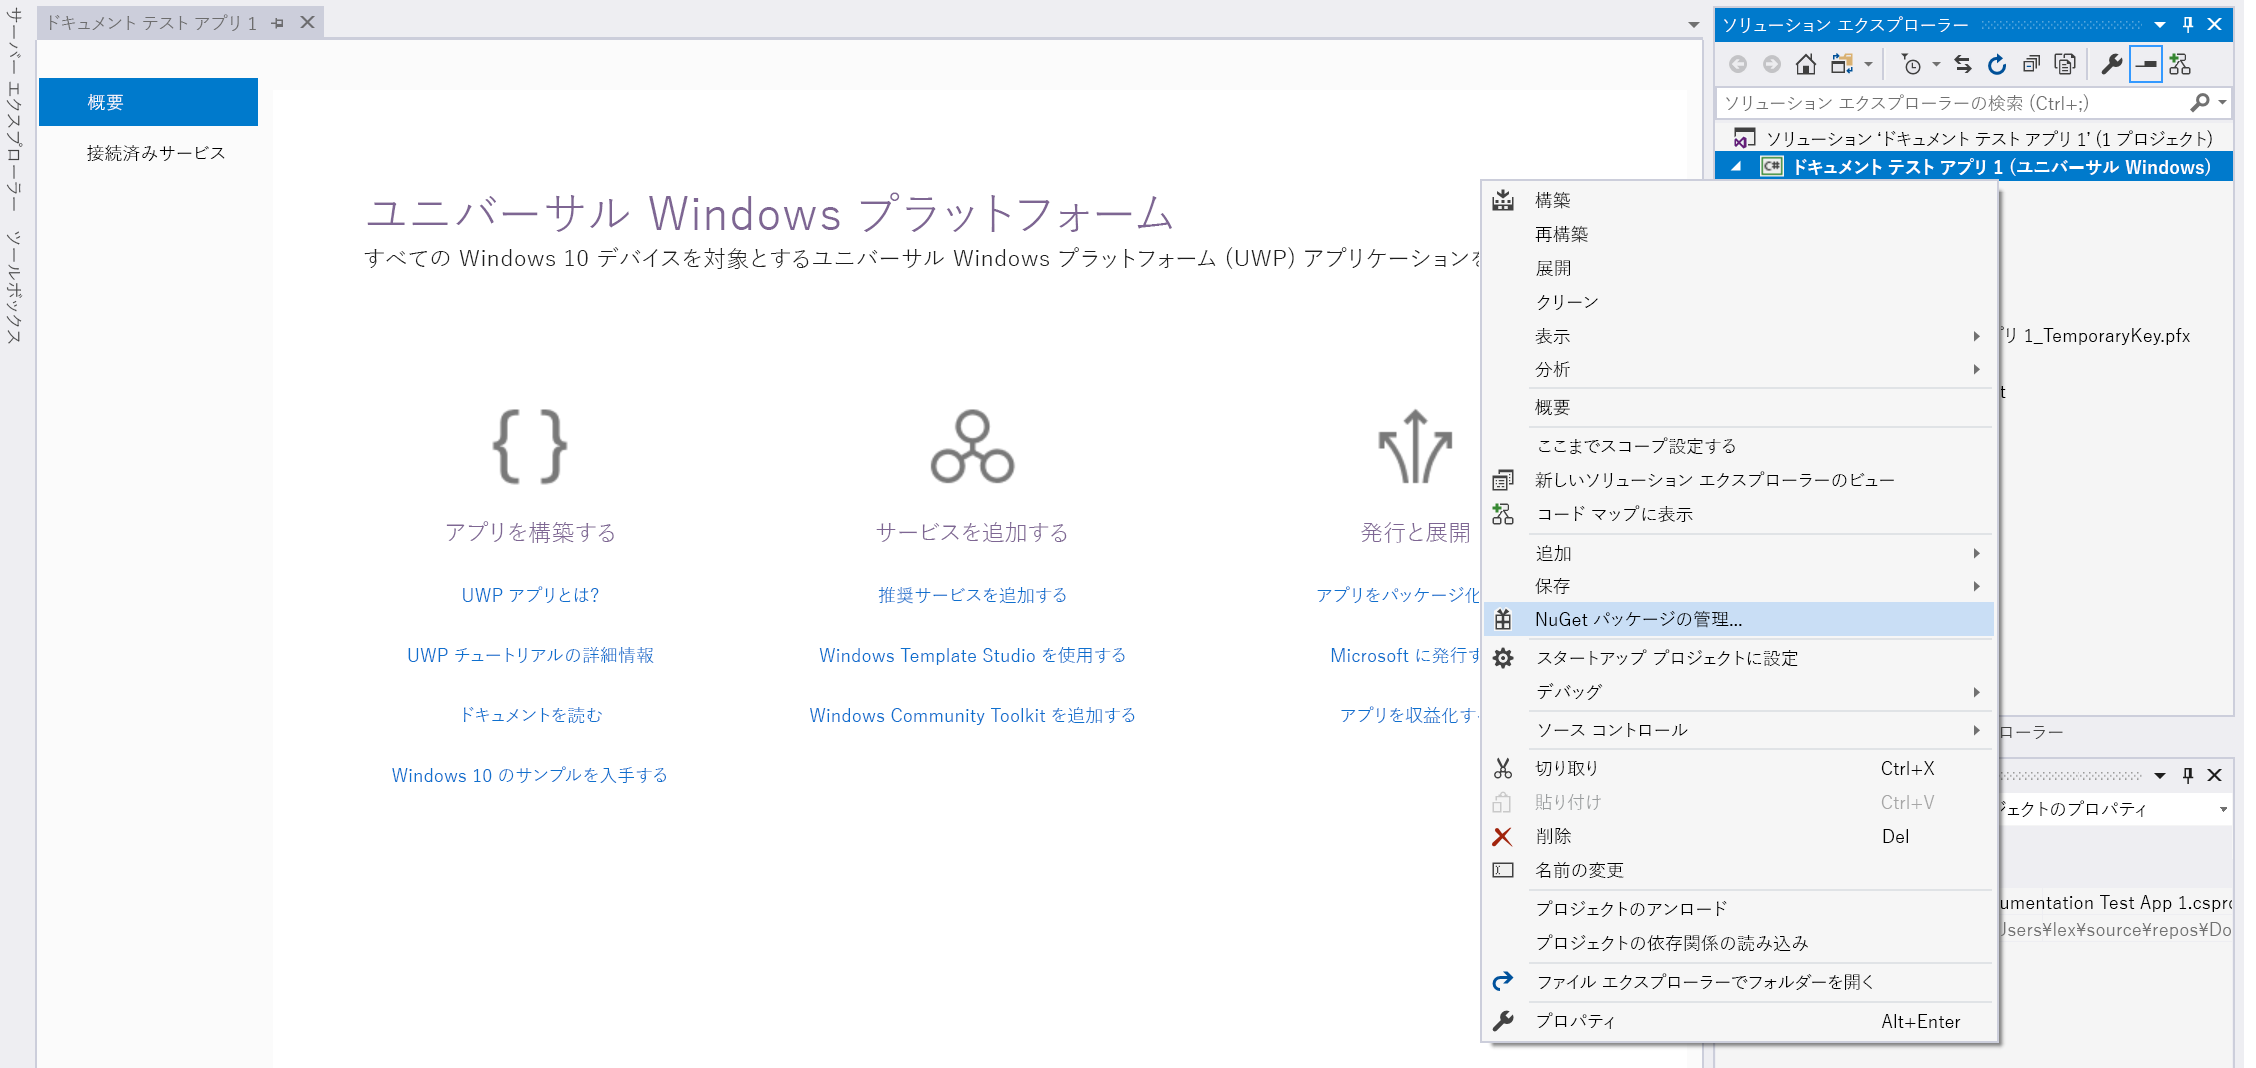Viewport: 2256px width, 1068px height.
Task: Toggle Show All Files icon
Action: [x=2065, y=64]
